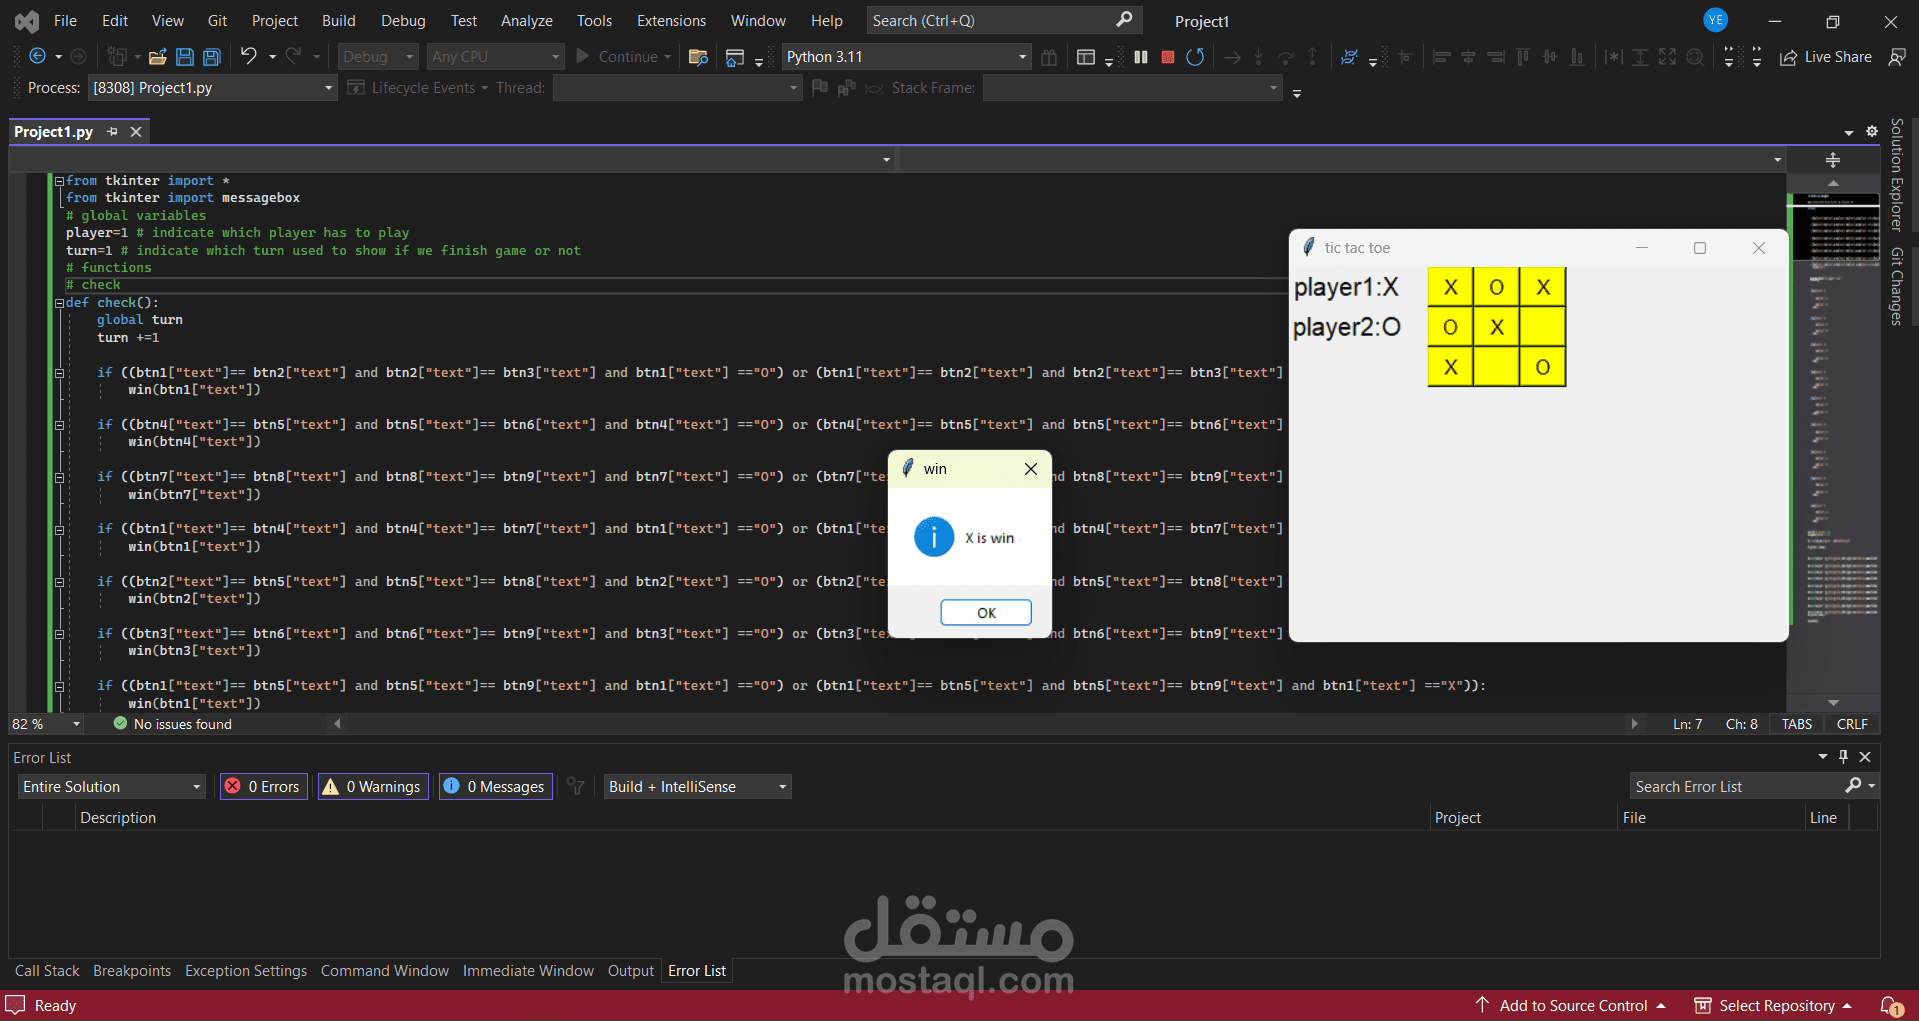Click the center X tile in tic tac toe
Image resolution: width=1919 pixels, height=1021 pixels.
[x=1497, y=327]
